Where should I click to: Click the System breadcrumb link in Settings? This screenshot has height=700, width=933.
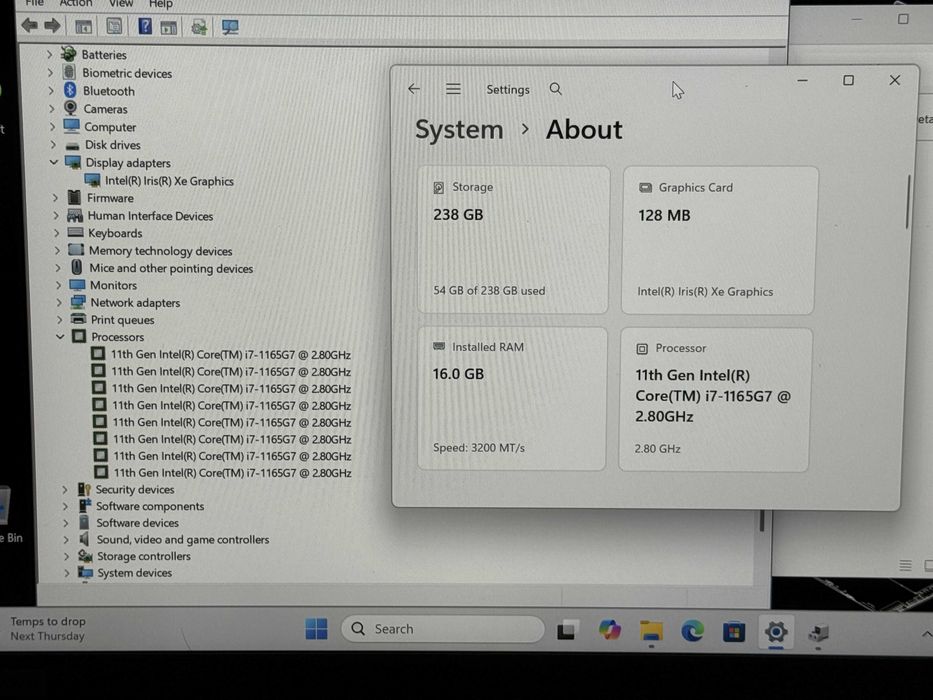(x=459, y=129)
